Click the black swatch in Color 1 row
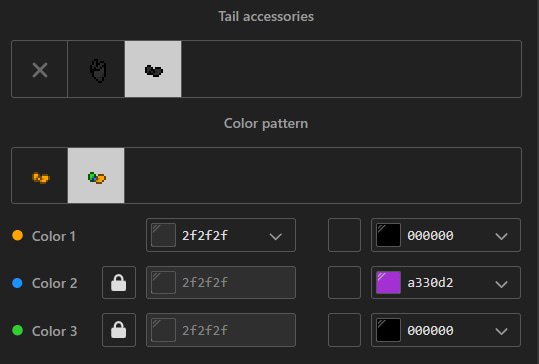539x364 pixels. [388, 235]
